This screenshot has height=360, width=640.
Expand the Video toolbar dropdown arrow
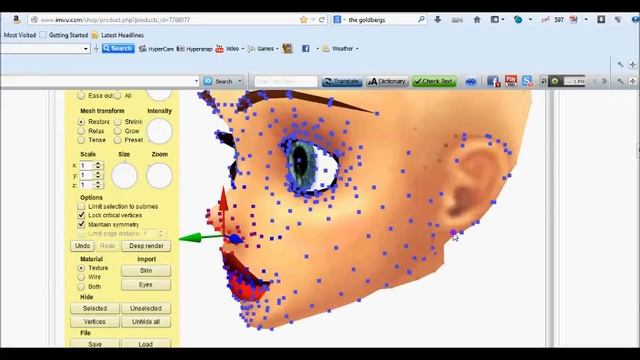coord(242,49)
